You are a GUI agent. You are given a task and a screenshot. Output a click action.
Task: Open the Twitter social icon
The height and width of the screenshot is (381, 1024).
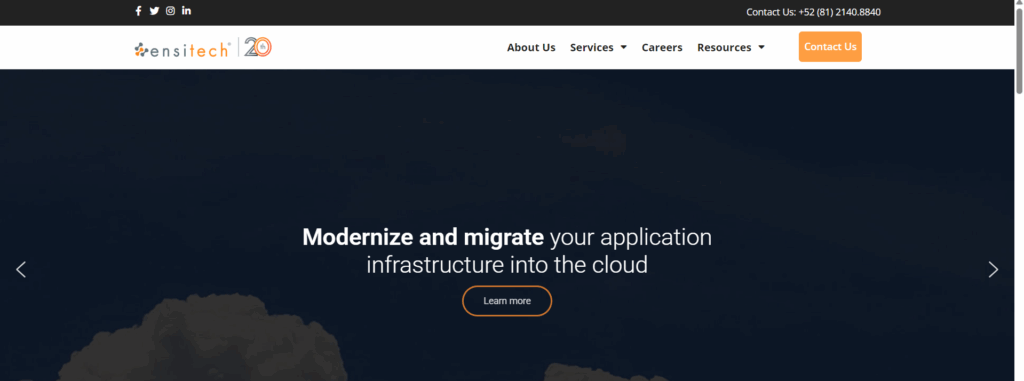154,10
